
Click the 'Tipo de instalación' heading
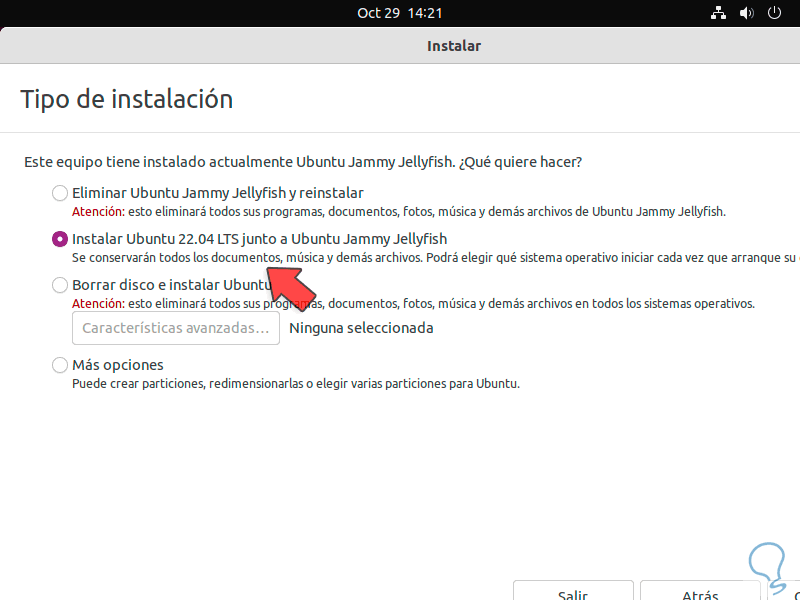tap(127, 99)
